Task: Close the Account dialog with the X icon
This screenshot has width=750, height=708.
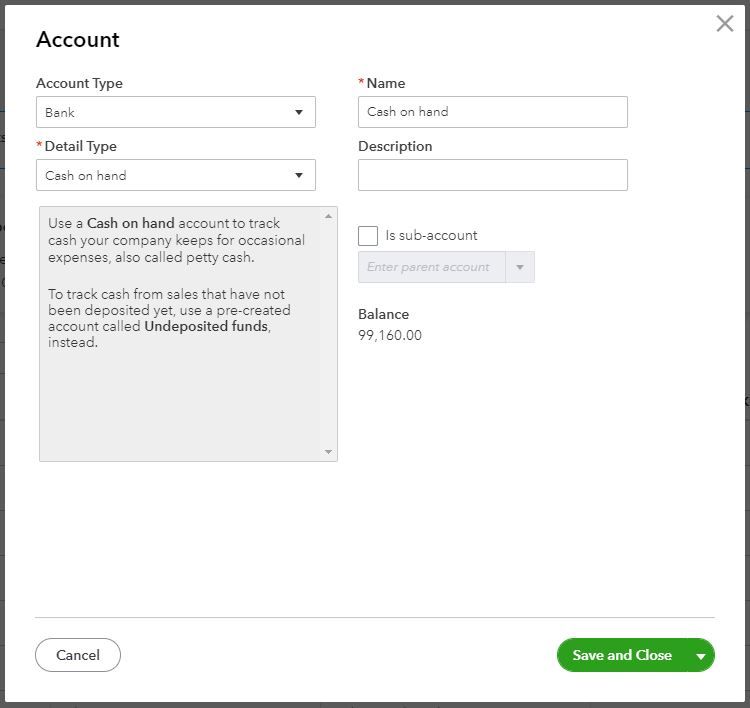Action: (x=725, y=23)
